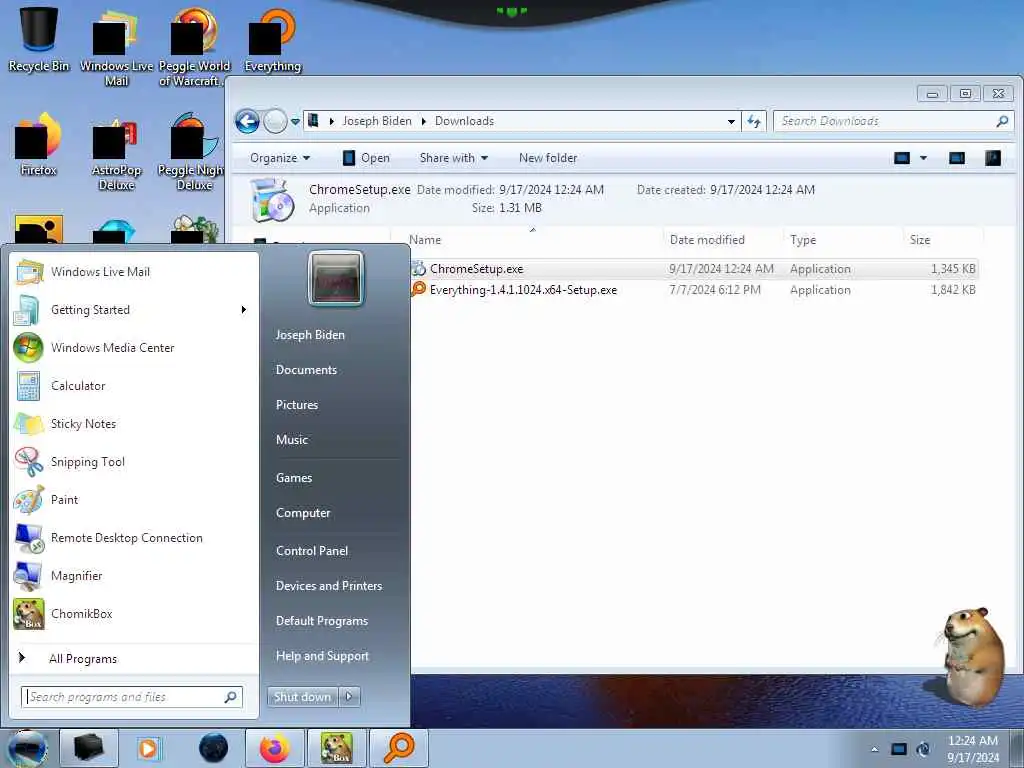1024x768 pixels.
Task: Toggle the preview pane button
Action: click(x=957, y=158)
